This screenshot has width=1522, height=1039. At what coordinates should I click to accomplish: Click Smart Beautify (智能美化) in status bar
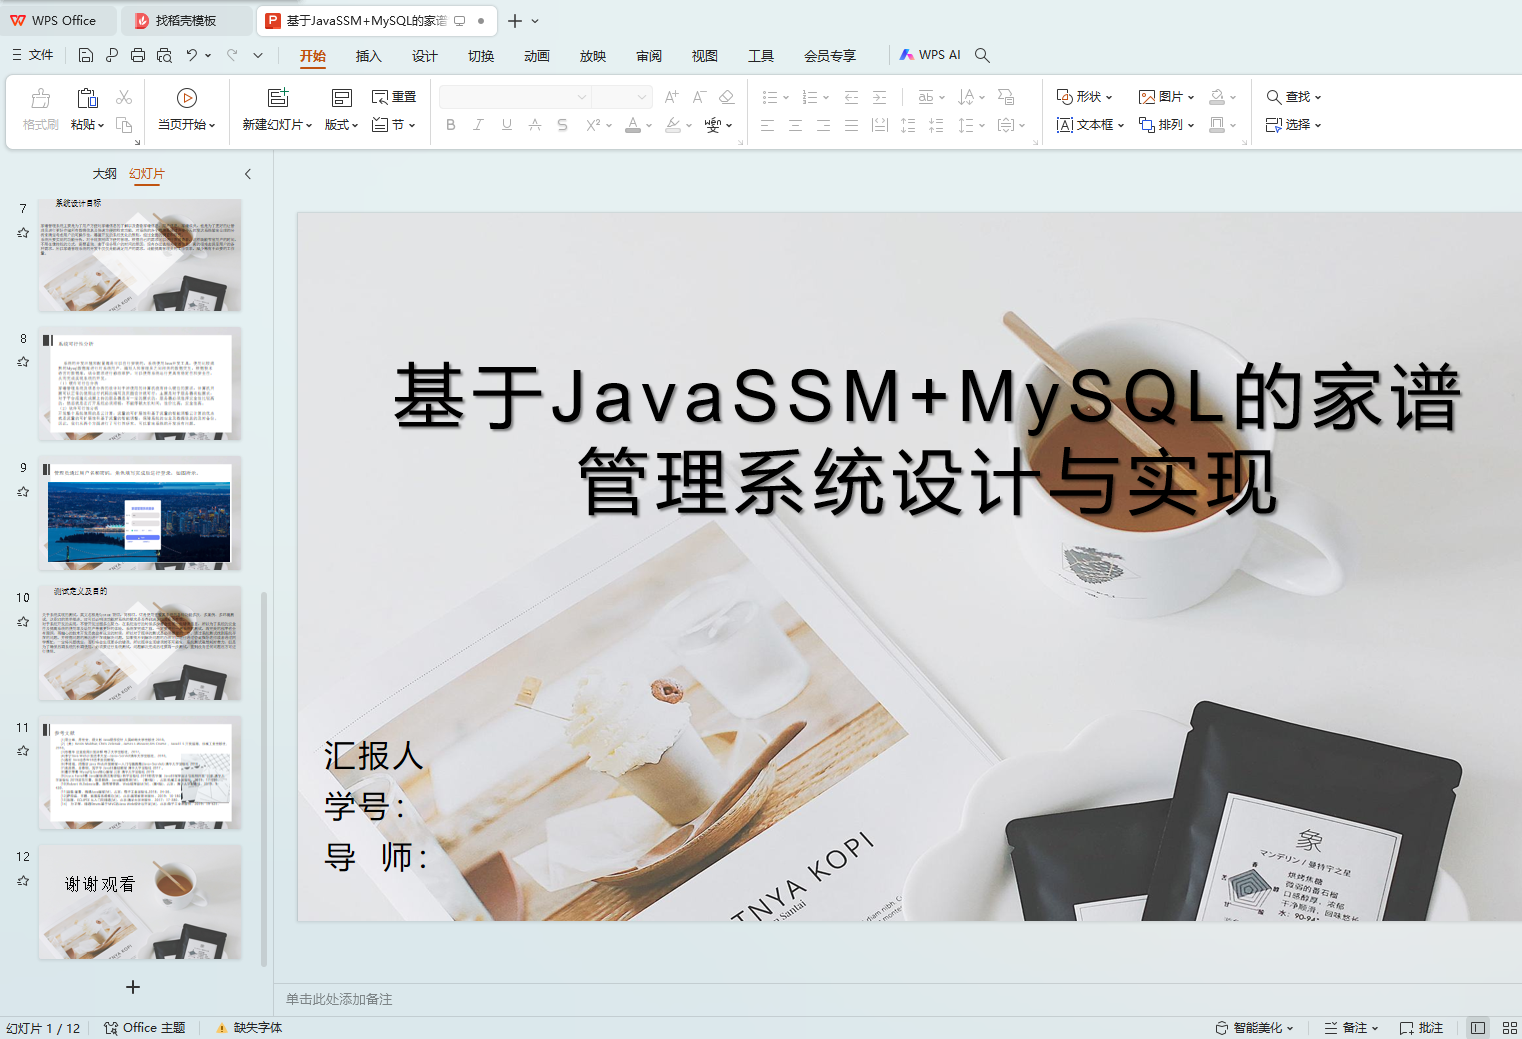[x=1254, y=1028]
